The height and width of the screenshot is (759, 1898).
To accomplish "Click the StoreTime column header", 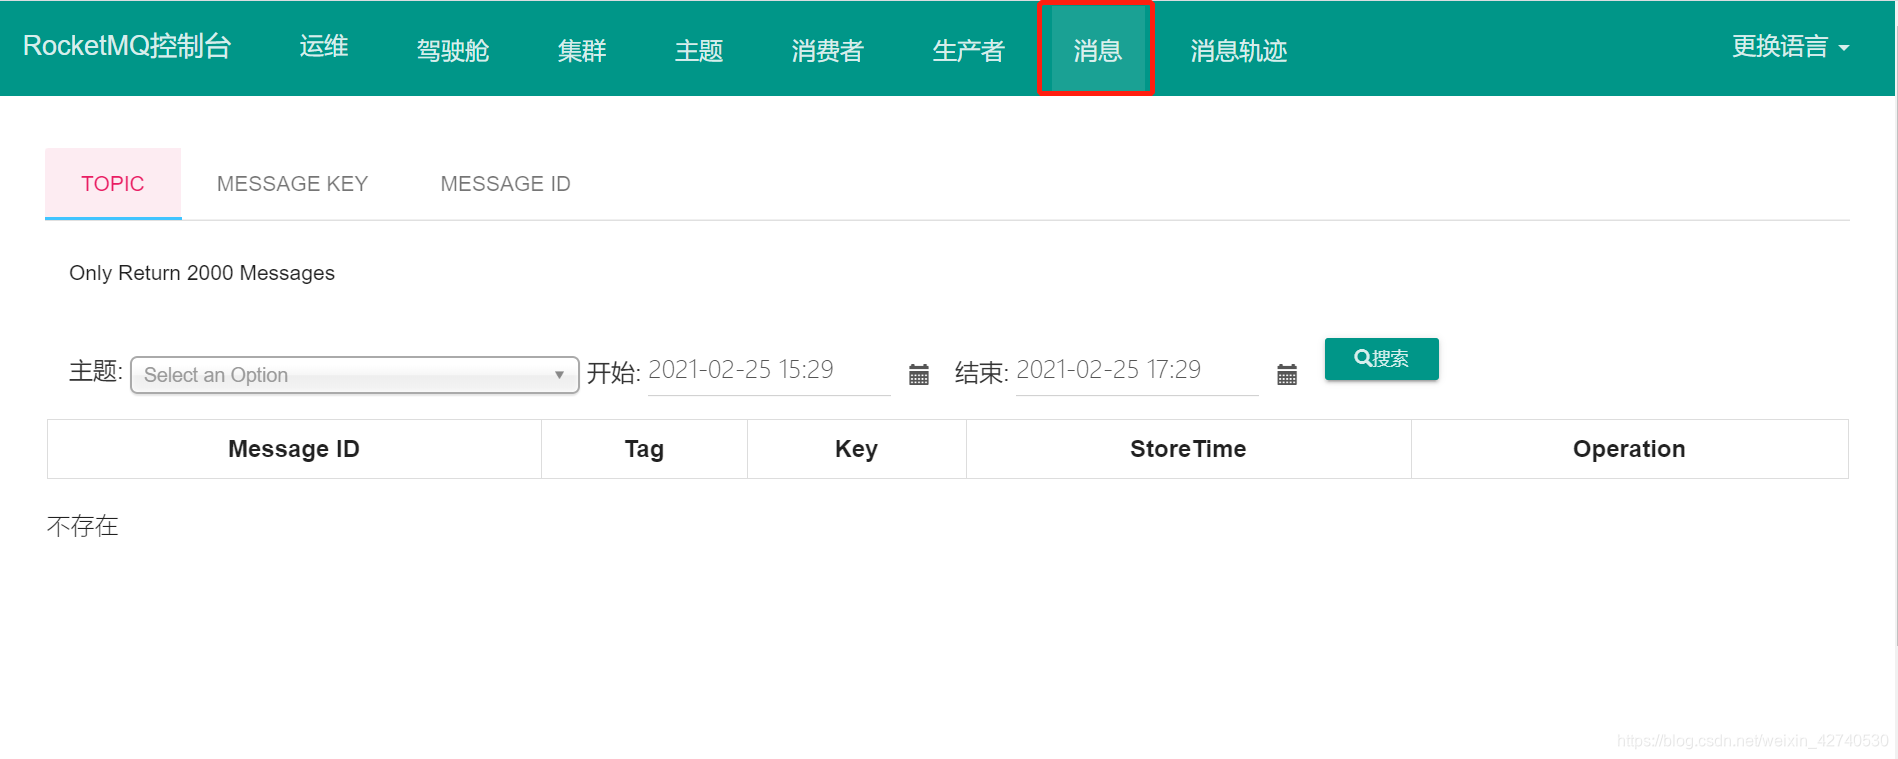I will [x=1188, y=449].
